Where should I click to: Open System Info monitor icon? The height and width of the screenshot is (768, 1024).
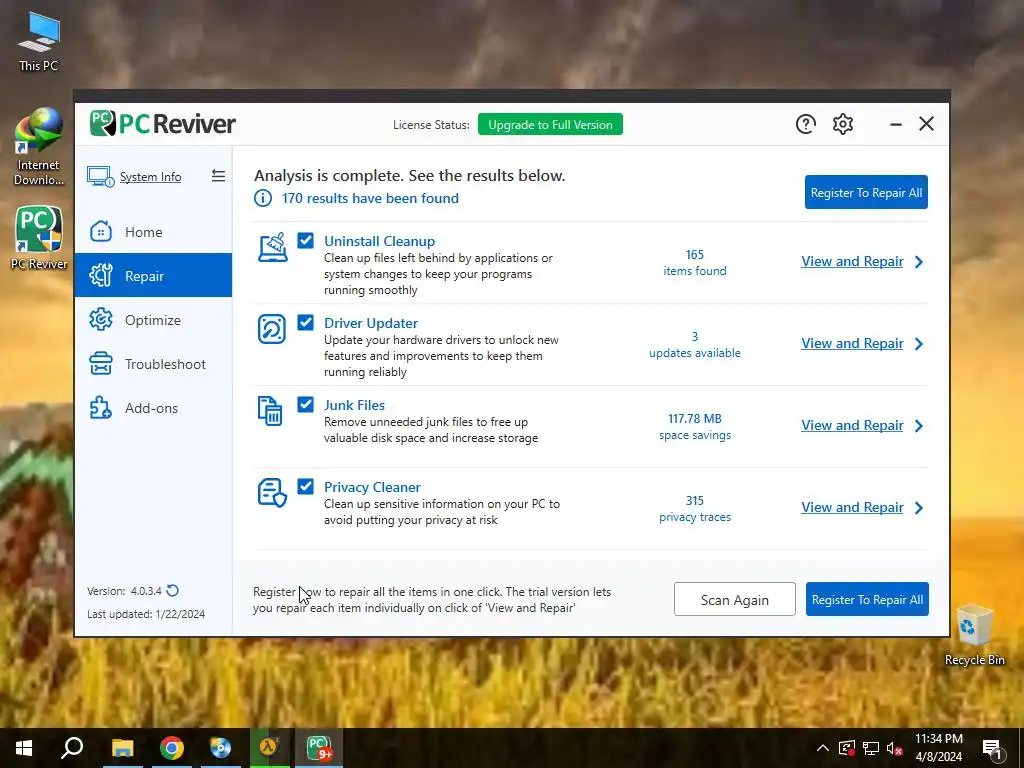point(101,176)
